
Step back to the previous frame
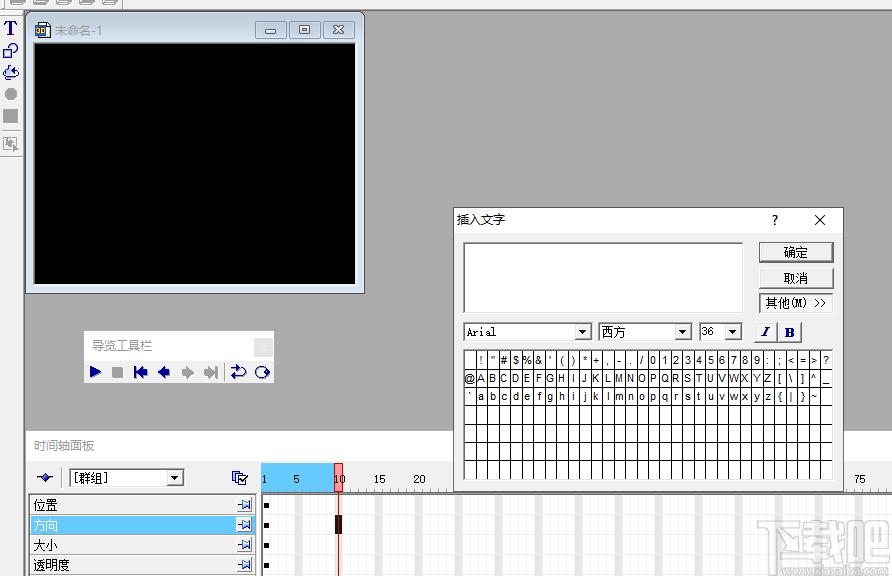tap(164, 372)
